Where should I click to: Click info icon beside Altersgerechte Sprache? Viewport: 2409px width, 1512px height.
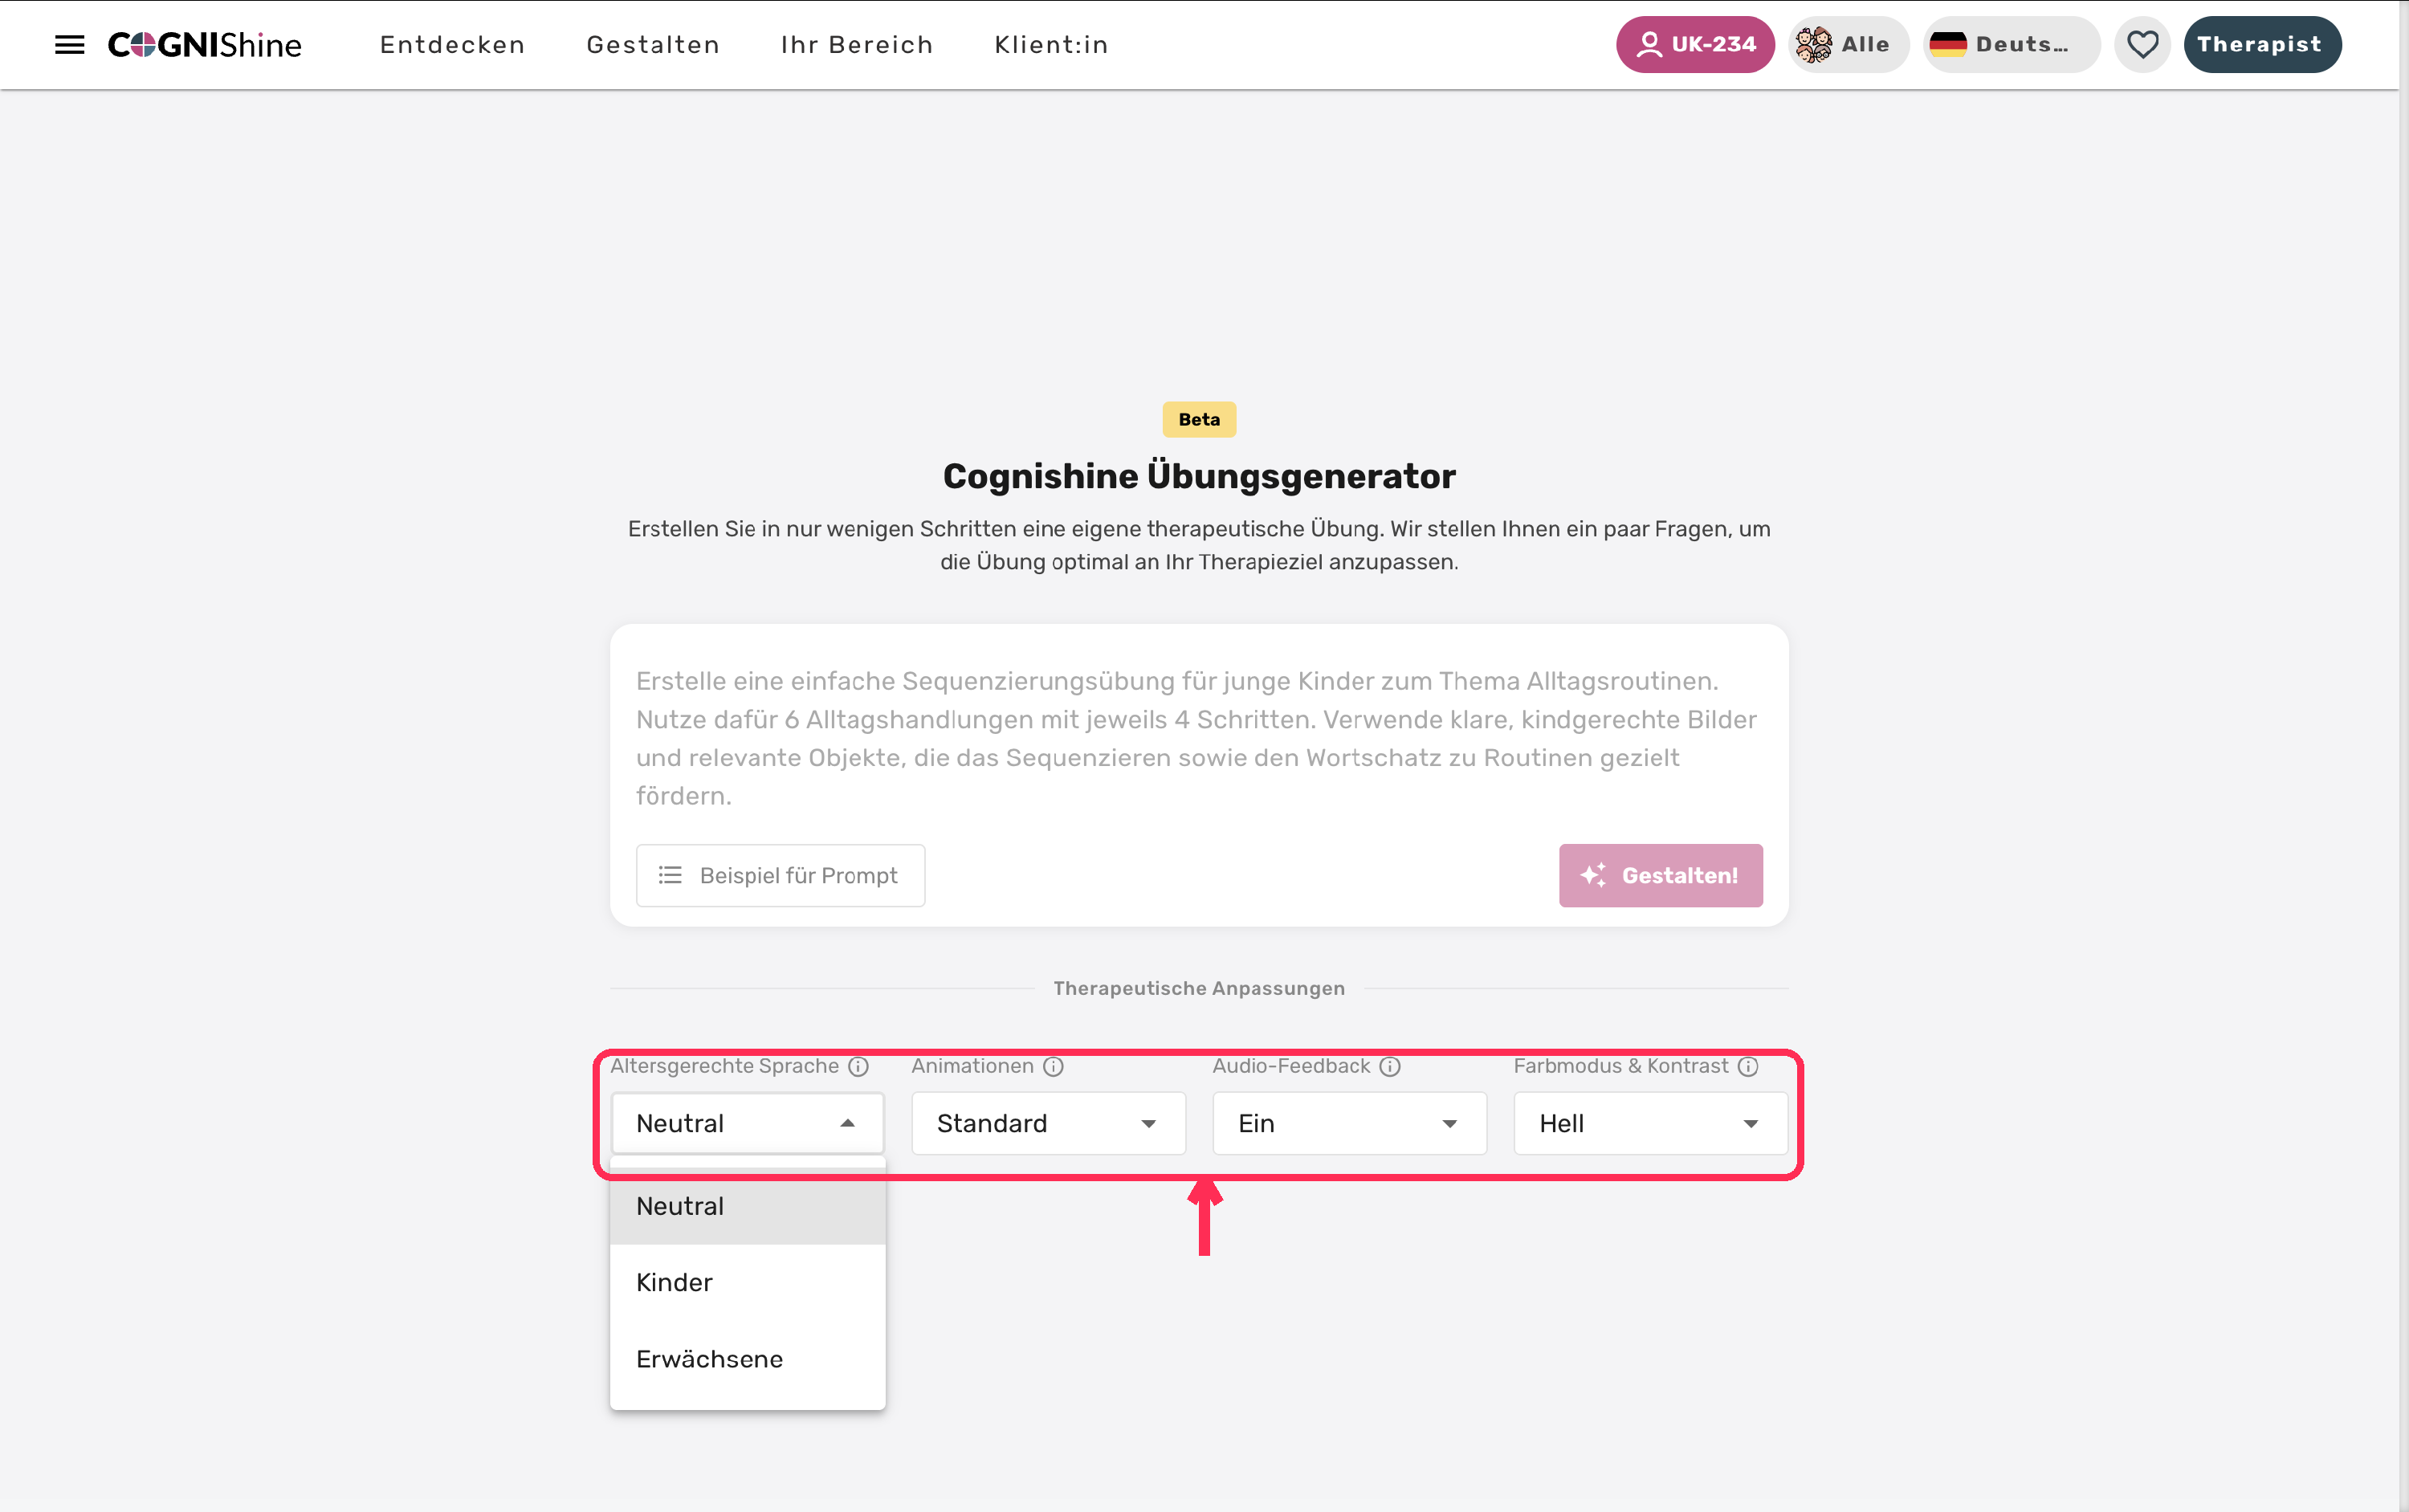click(858, 1066)
